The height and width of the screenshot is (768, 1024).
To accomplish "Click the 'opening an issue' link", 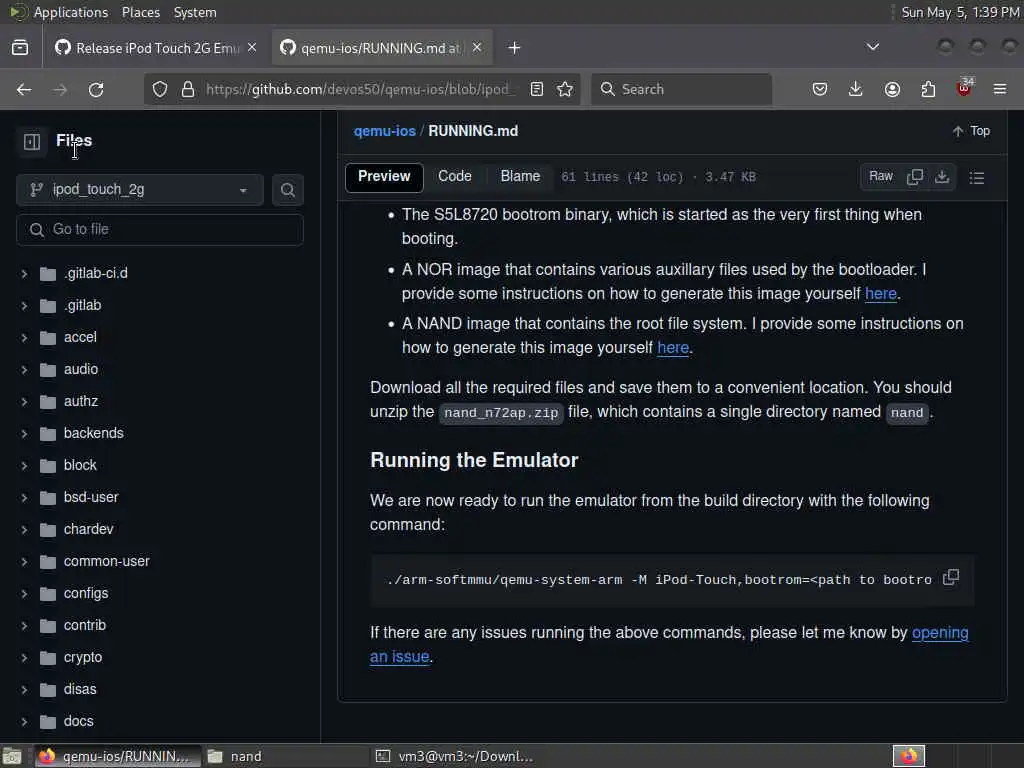I will pyautogui.click(x=939, y=633).
